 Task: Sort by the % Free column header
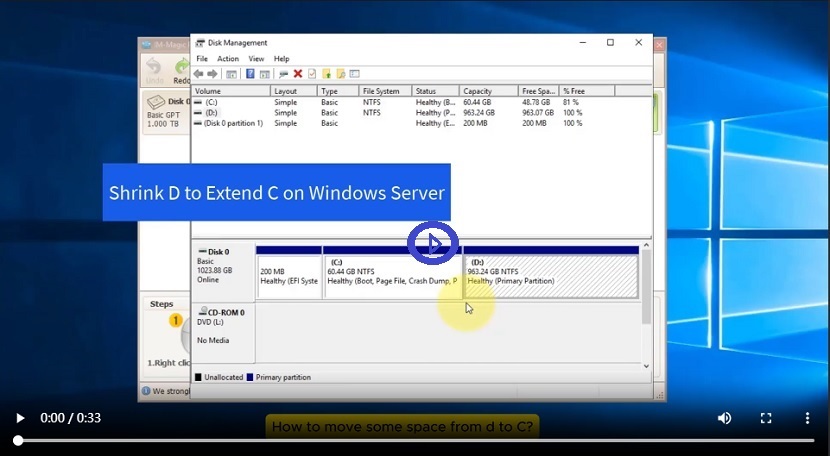pos(587,91)
